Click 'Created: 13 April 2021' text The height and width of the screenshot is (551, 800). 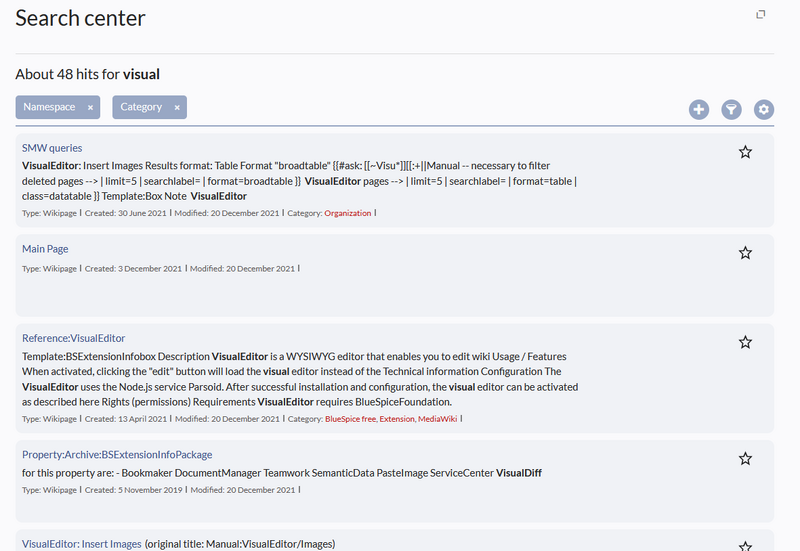(126, 419)
